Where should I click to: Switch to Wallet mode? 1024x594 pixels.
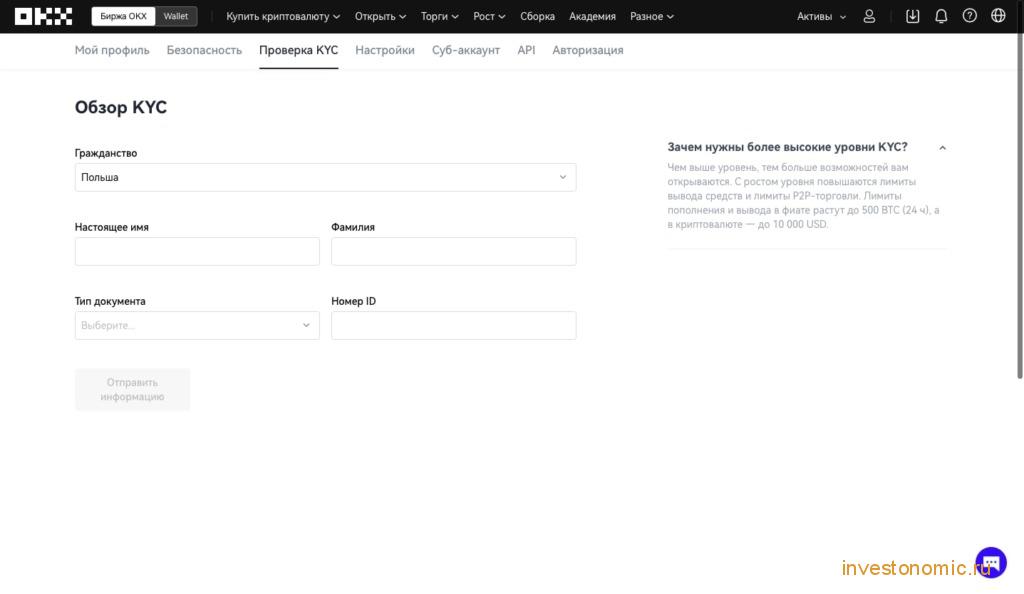tap(176, 16)
